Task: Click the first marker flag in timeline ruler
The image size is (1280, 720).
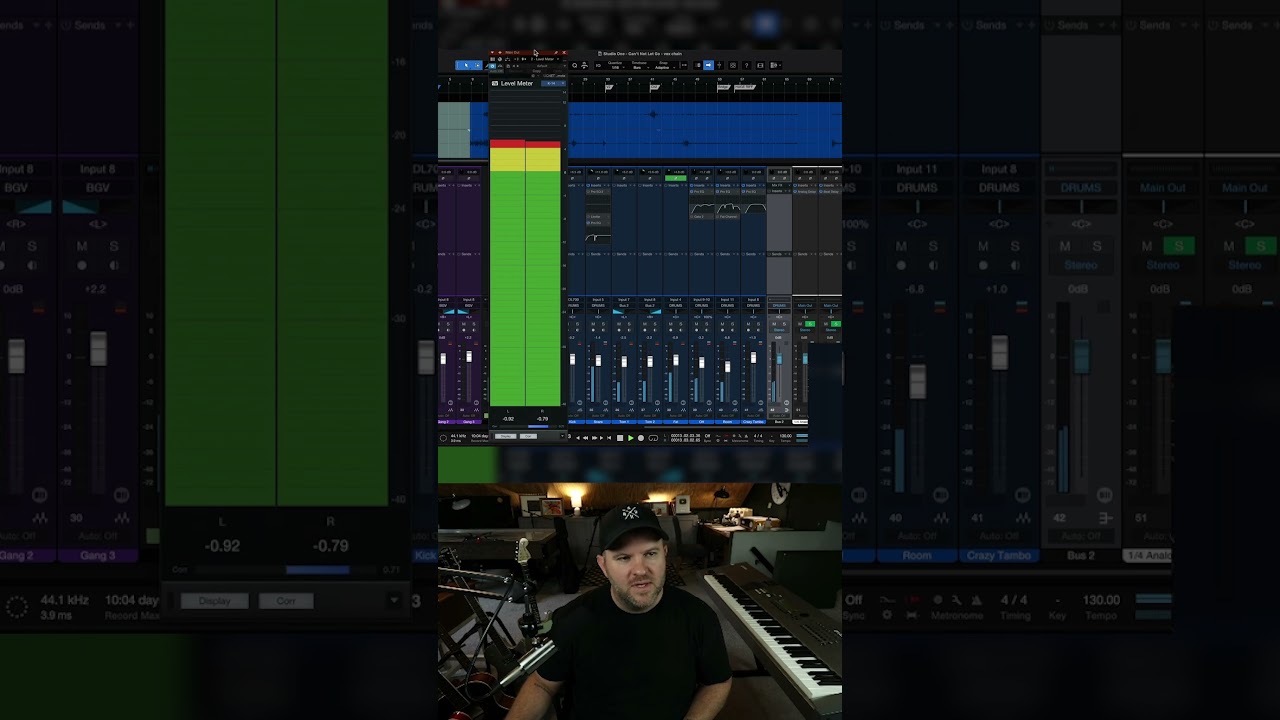Action: [609, 87]
